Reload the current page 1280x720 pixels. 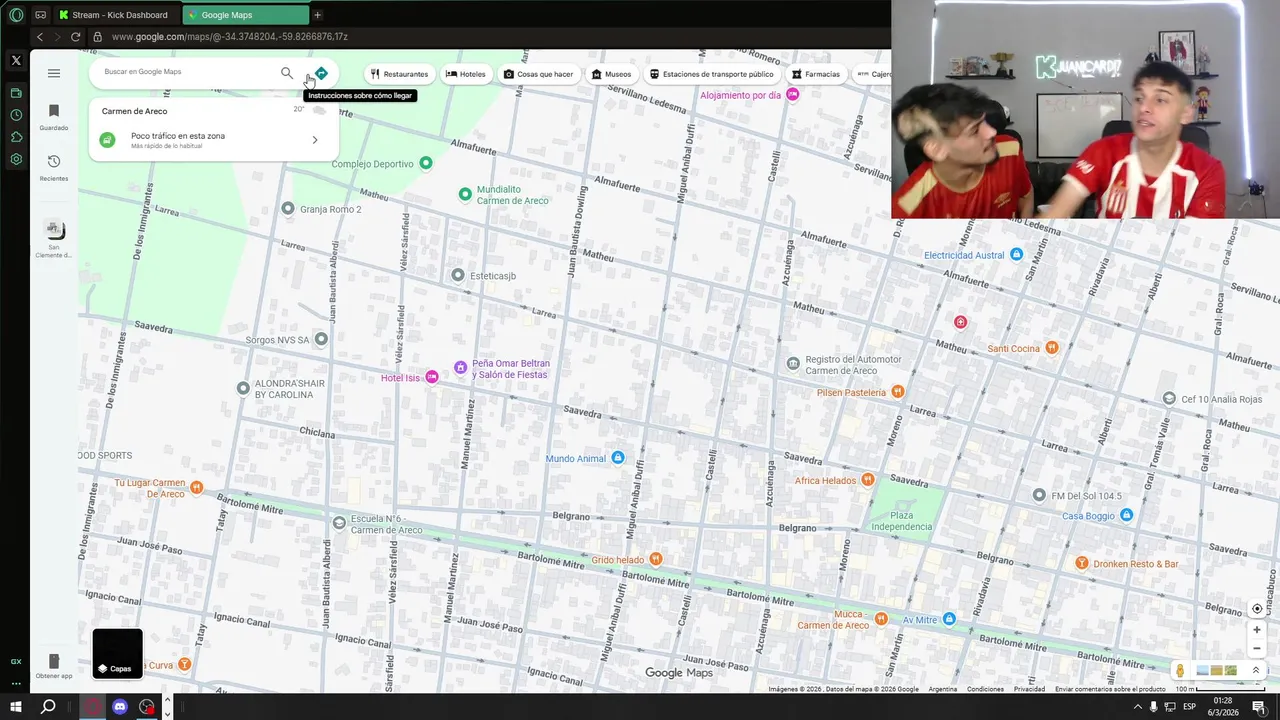point(75,37)
